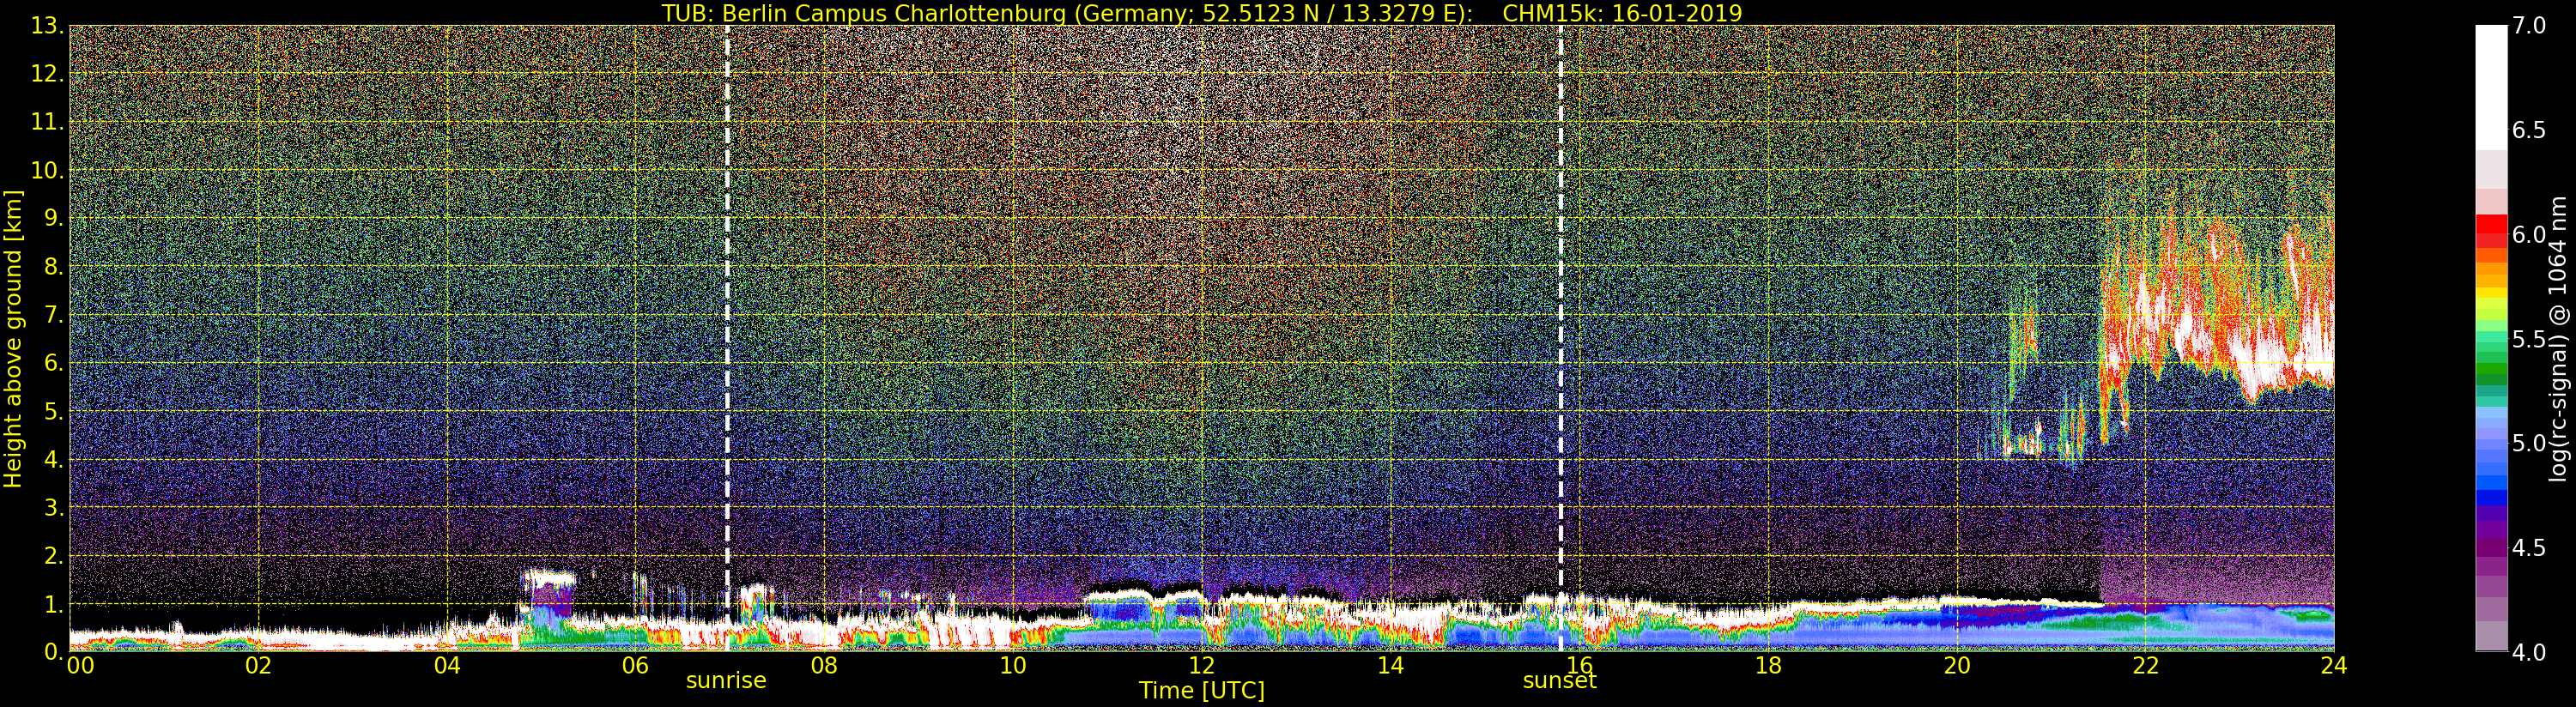Click the green 5.5 colorbar band
The image size is (2576, 707).
click(2491, 340)
